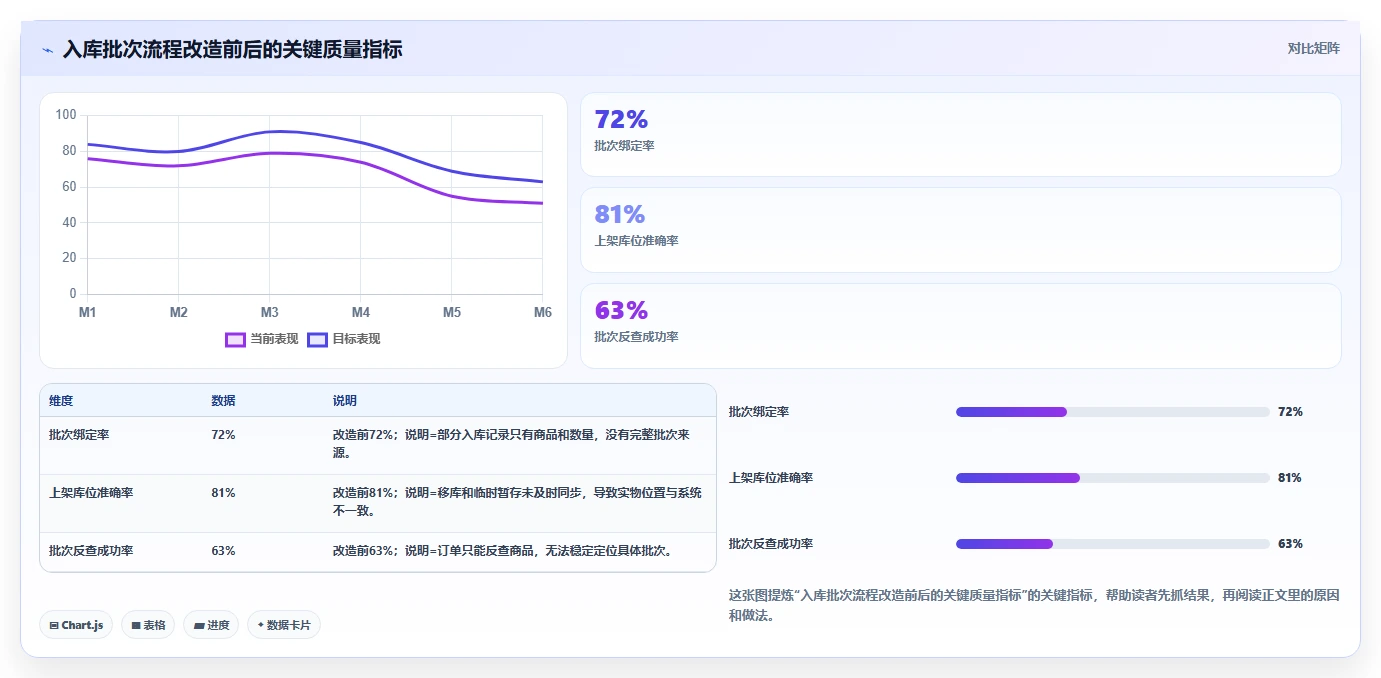Click the 72% value next to progress bar
Viewport: 1381px width, 678px height.
[x=1290, y=412]
